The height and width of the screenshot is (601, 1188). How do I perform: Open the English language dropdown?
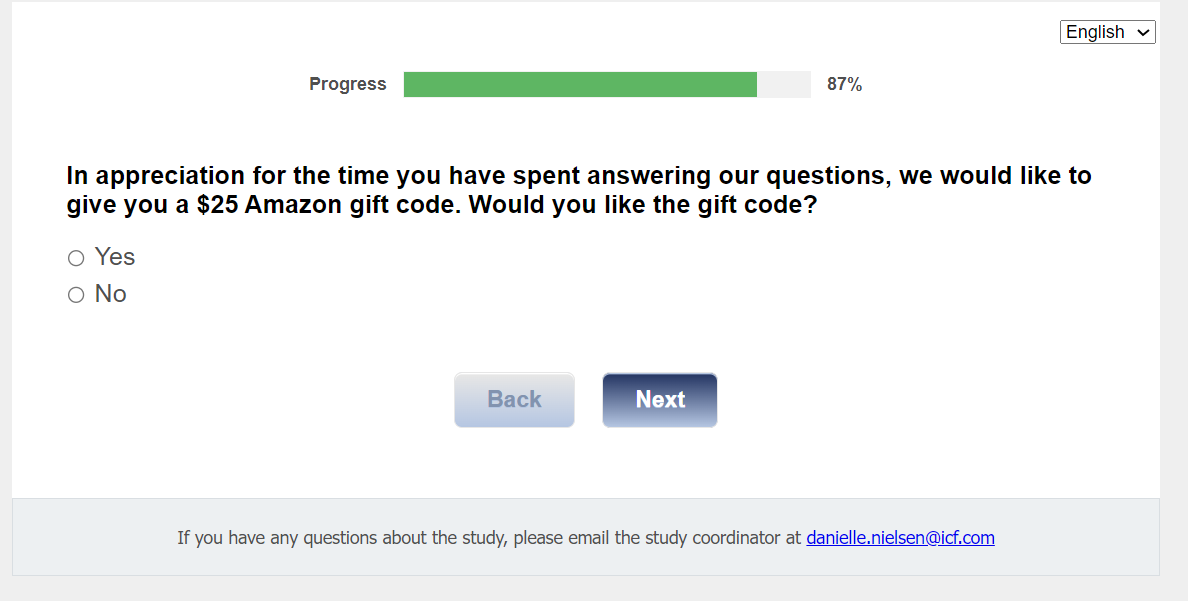[1107, 32]
